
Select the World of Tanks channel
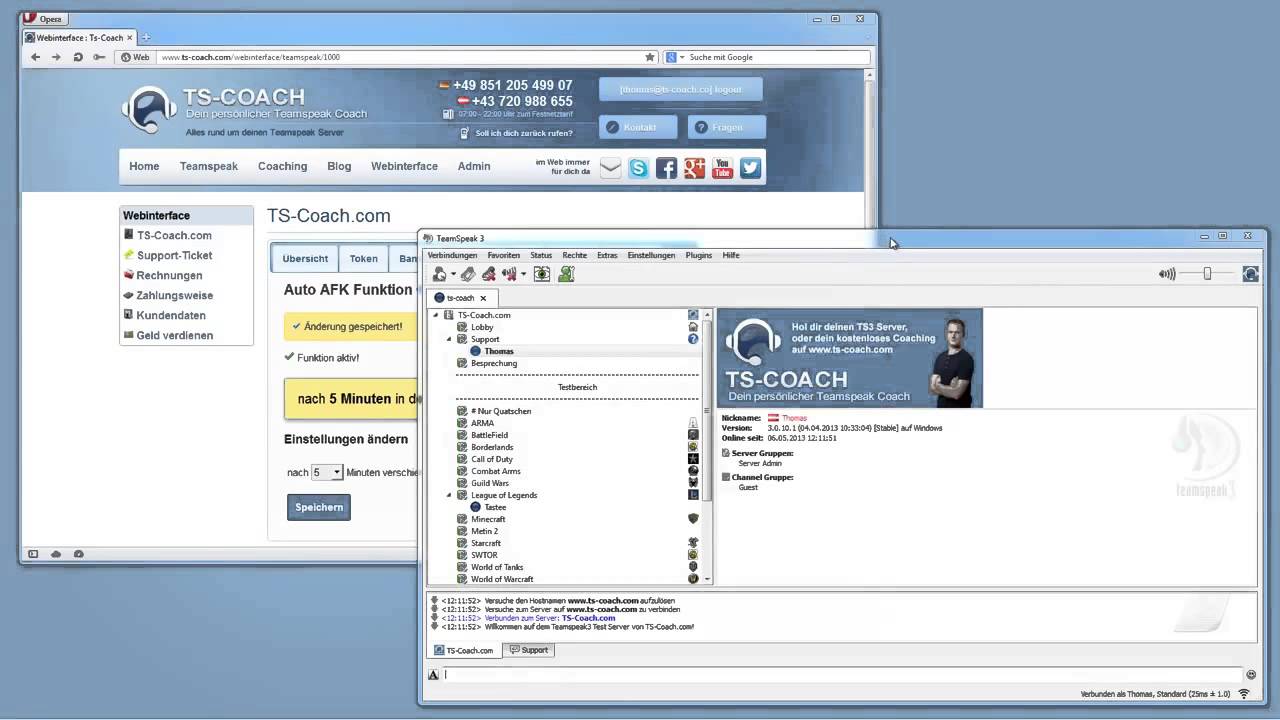[497, 567]
